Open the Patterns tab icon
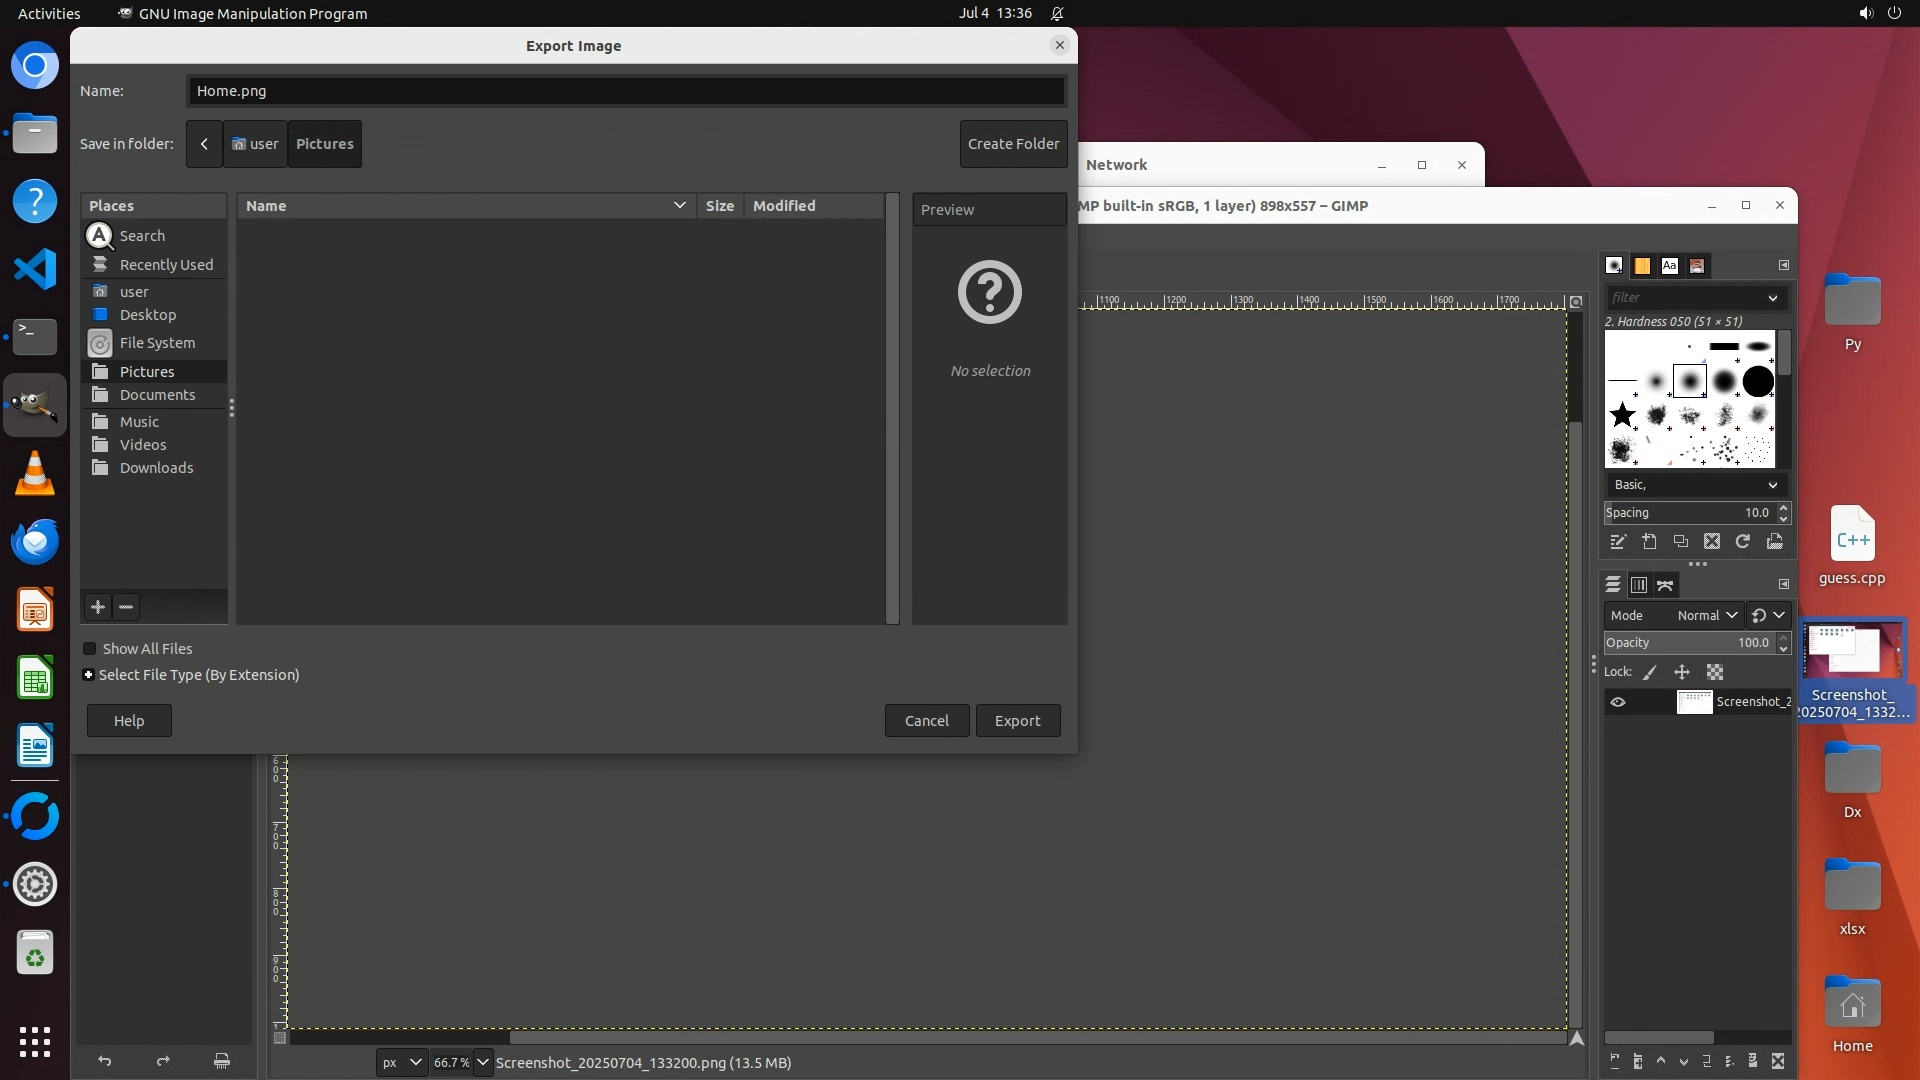The height and width of the screenshot is (1080, 1920). 1642,265
